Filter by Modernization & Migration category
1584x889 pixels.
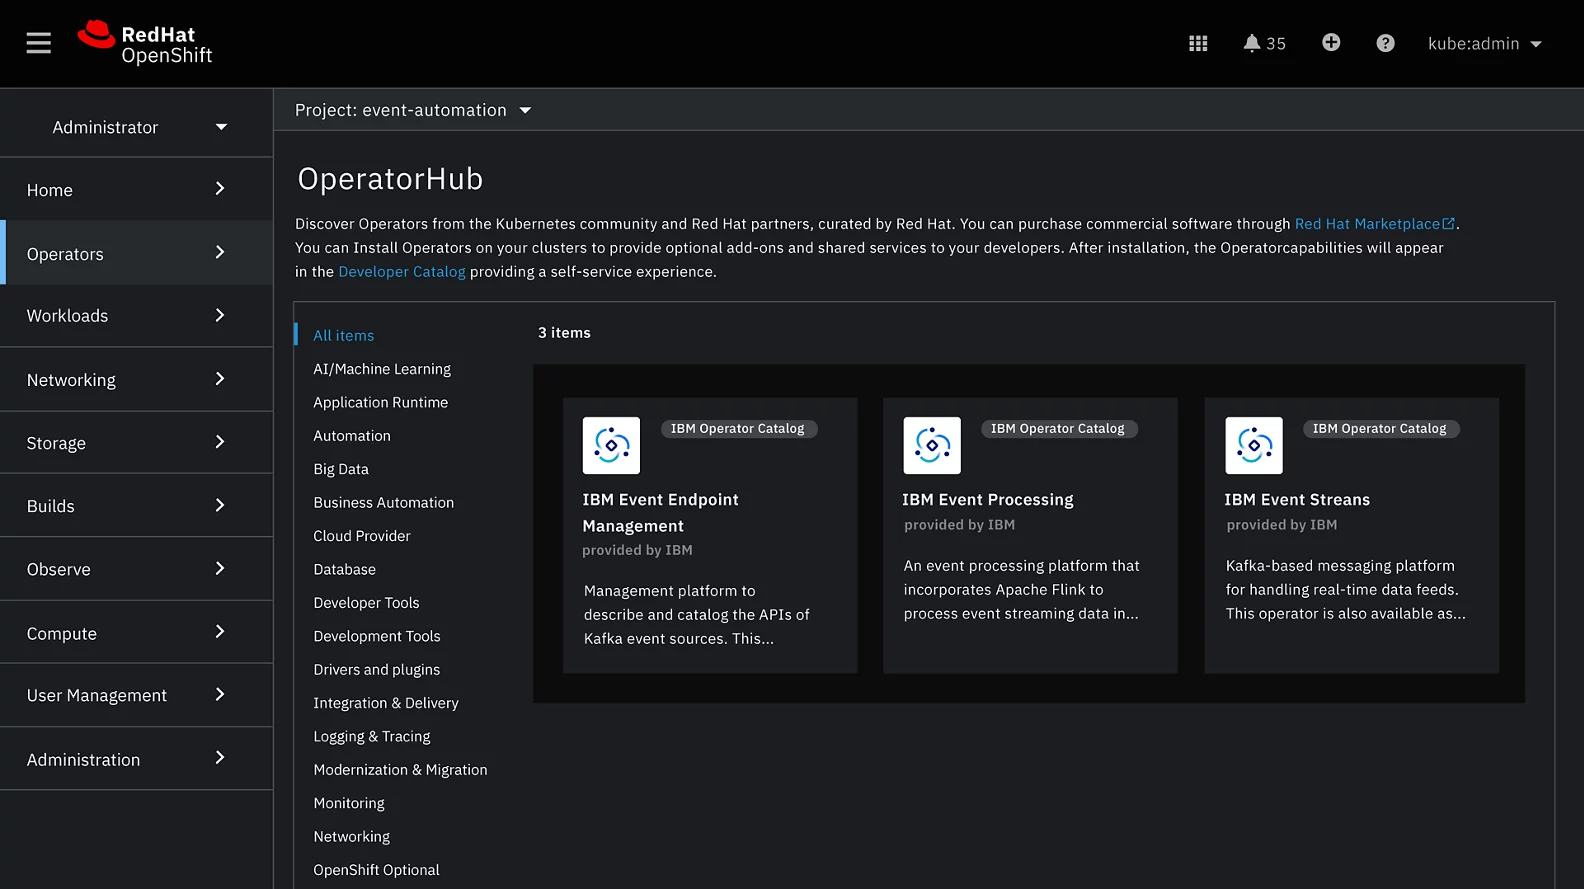tap(400, 770)
